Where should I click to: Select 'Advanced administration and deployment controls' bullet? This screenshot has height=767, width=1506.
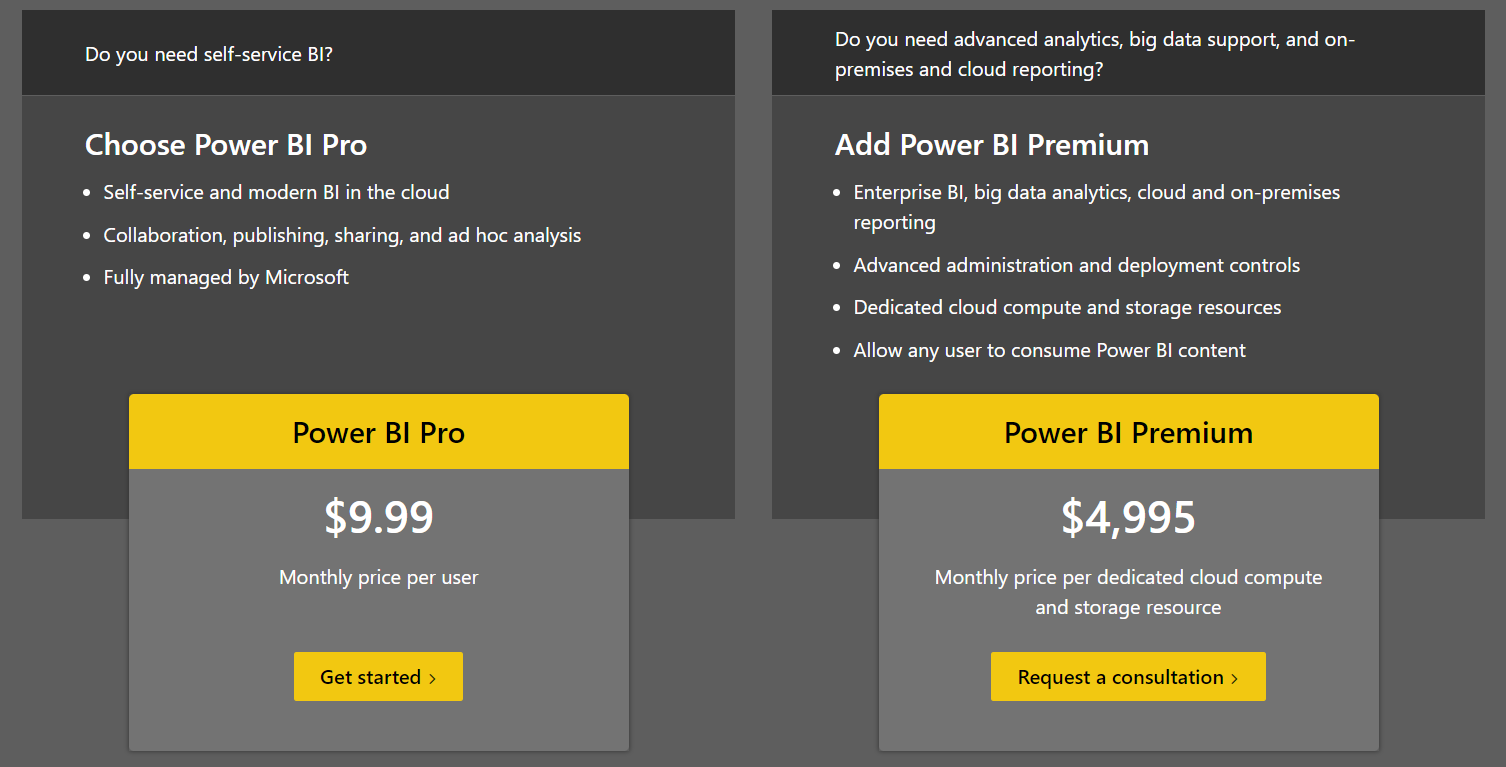click(x=1076, y=265)
